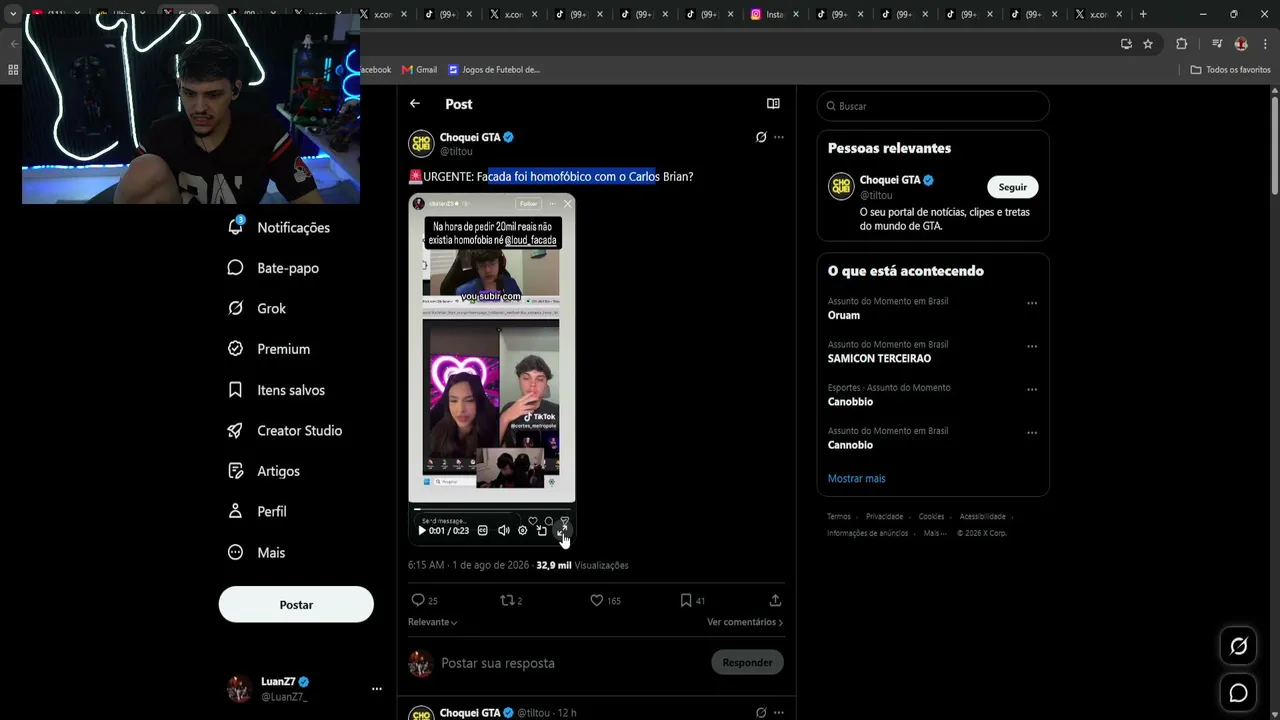The image size is (1280, 720).
Task: Open Perfil in the sidebar
Action: pos(257,511)
